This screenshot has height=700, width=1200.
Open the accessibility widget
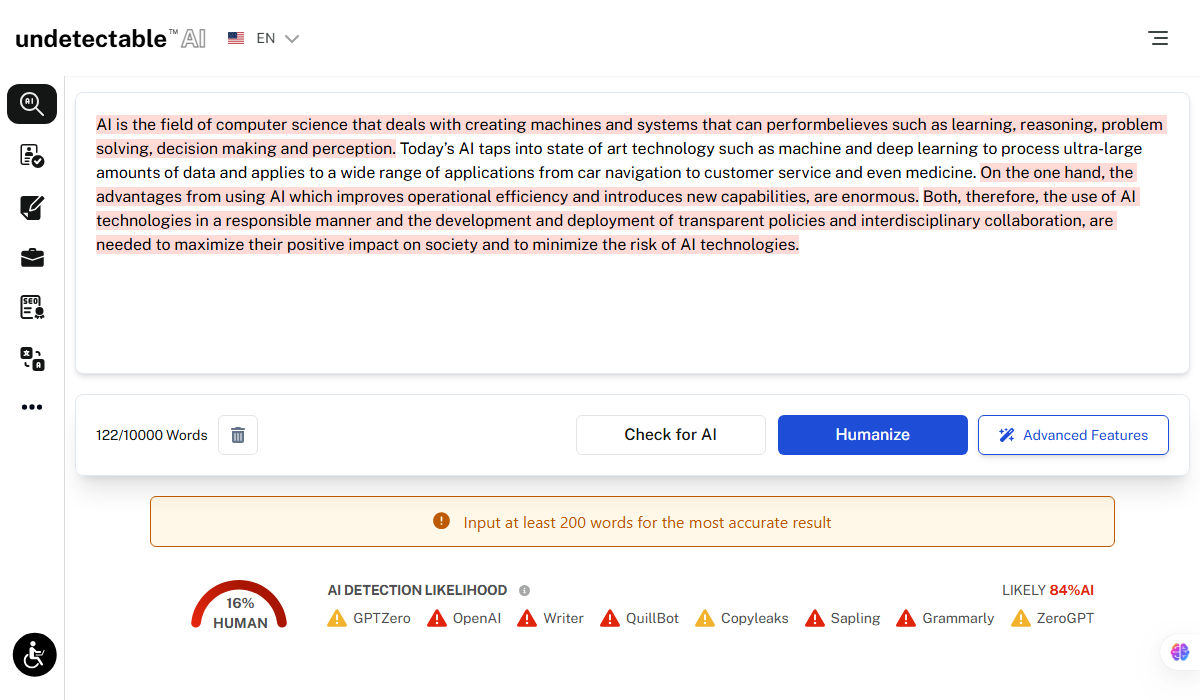click(x=35, y=655)
